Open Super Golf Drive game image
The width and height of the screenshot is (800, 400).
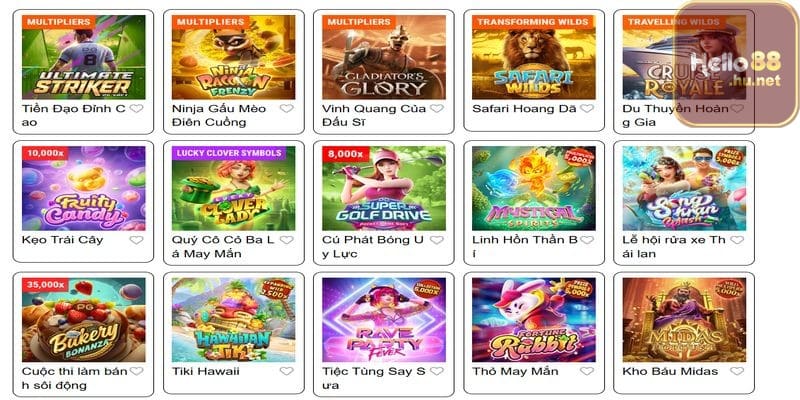[384, 188]
